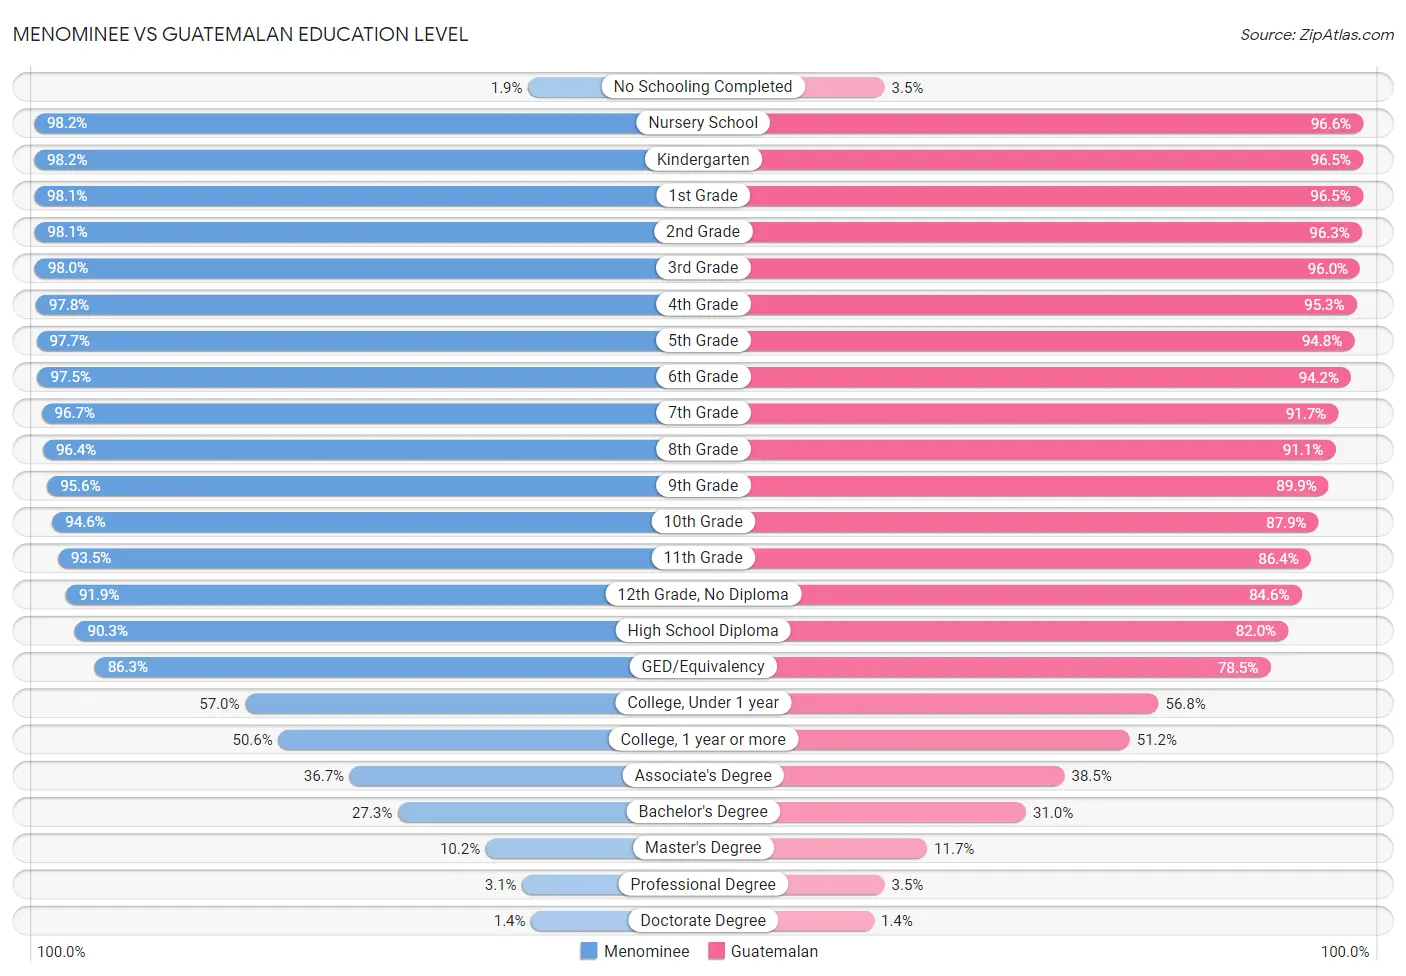Image resolution: width=1406 pixels, height=976 pixels.
Task: Select the Professional Degree label
Action: pos(703,884)
